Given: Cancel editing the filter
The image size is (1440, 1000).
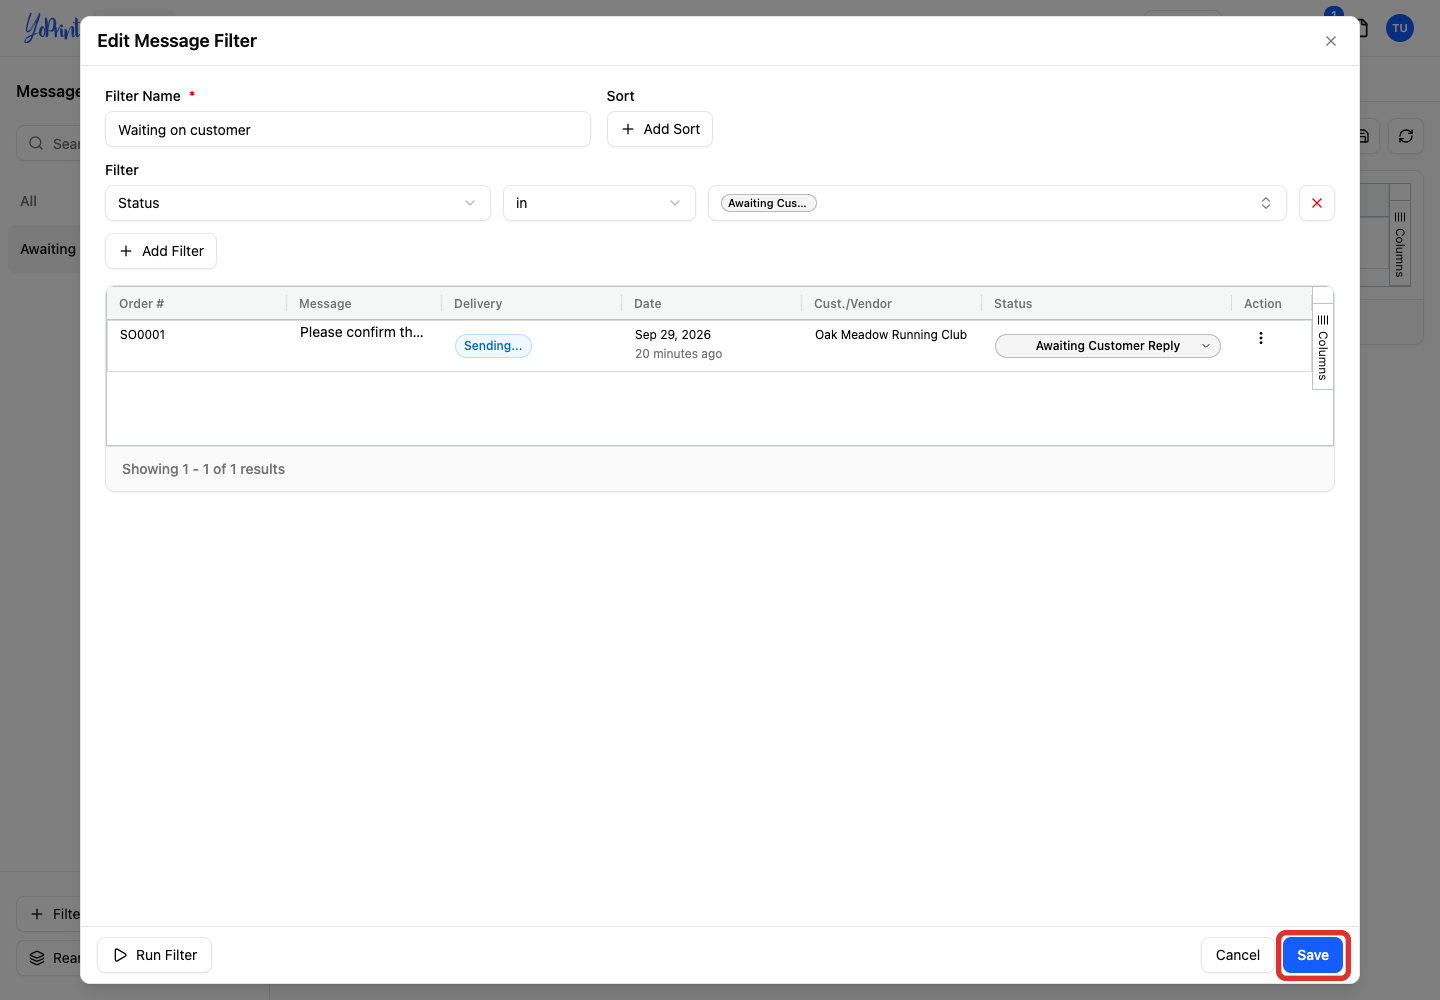Looking at the screenshot, I should (1237, 955).
